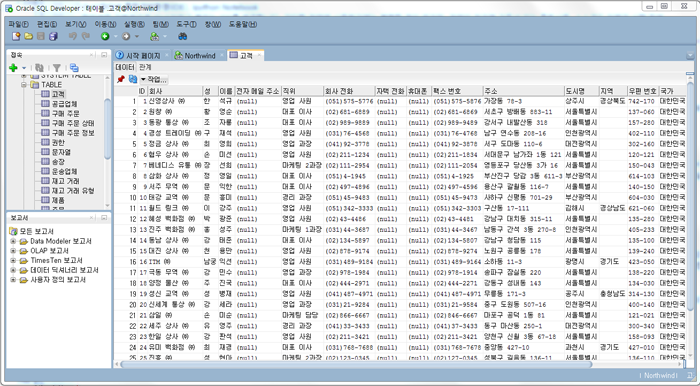Open dropdown arrow beside SQL worksheet icon
Screen dimensions: 700x386
click(x=165, y=37)
